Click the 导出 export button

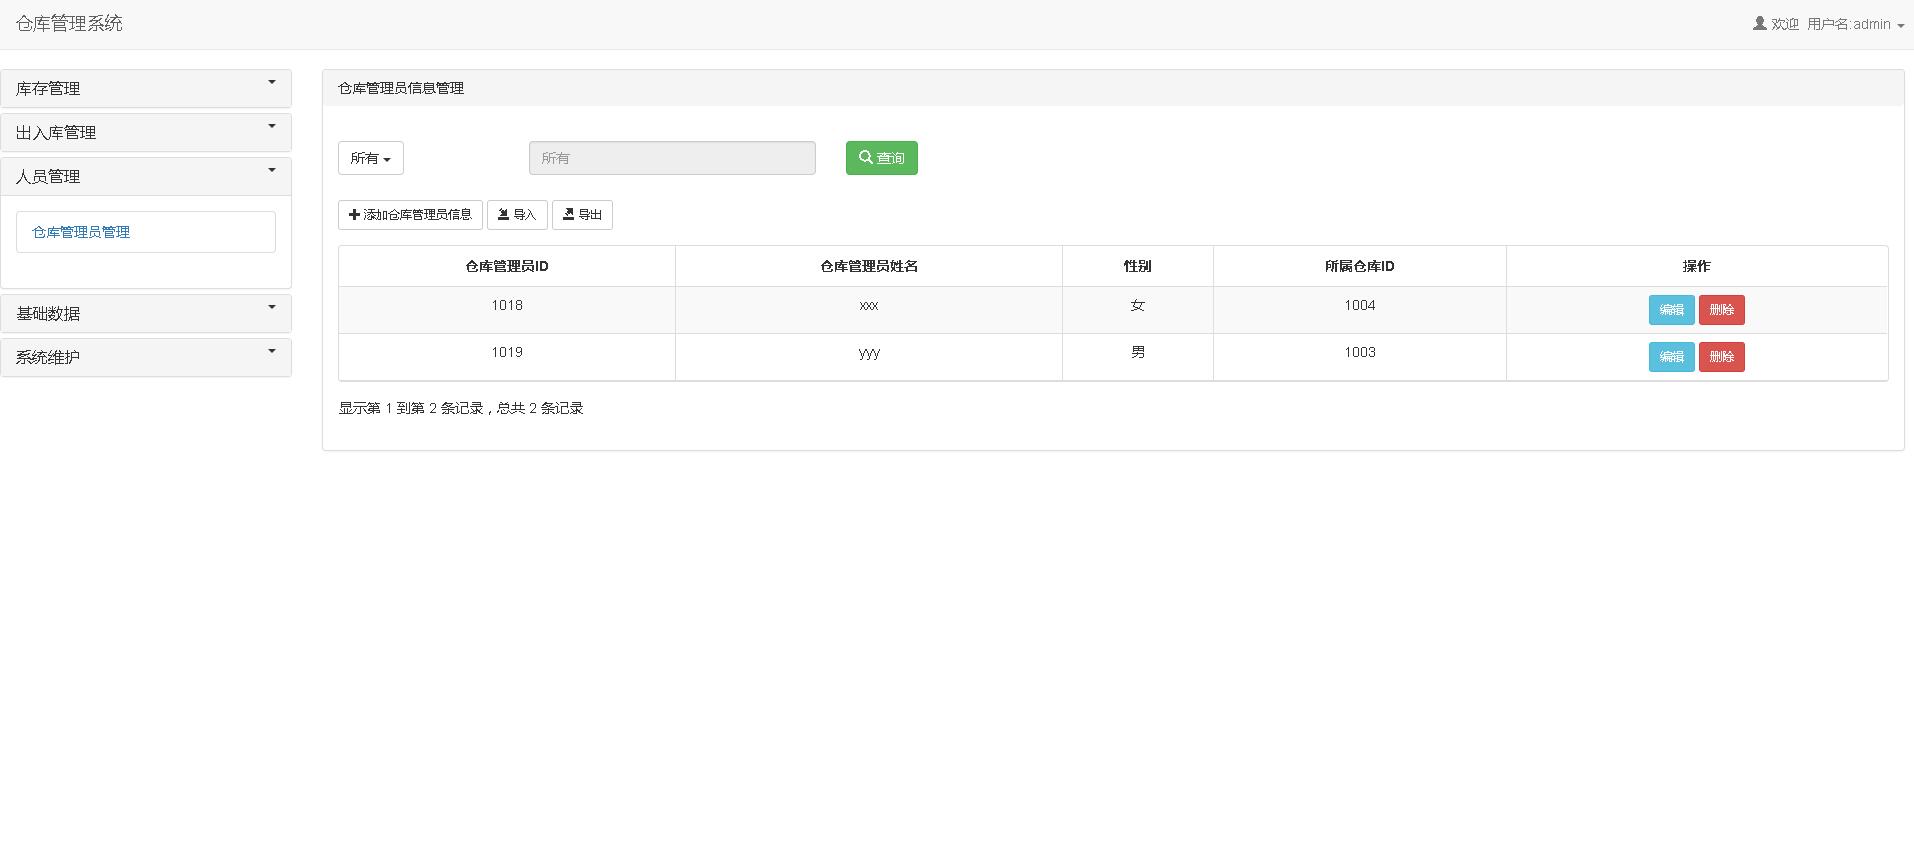(x=582, y=215)
